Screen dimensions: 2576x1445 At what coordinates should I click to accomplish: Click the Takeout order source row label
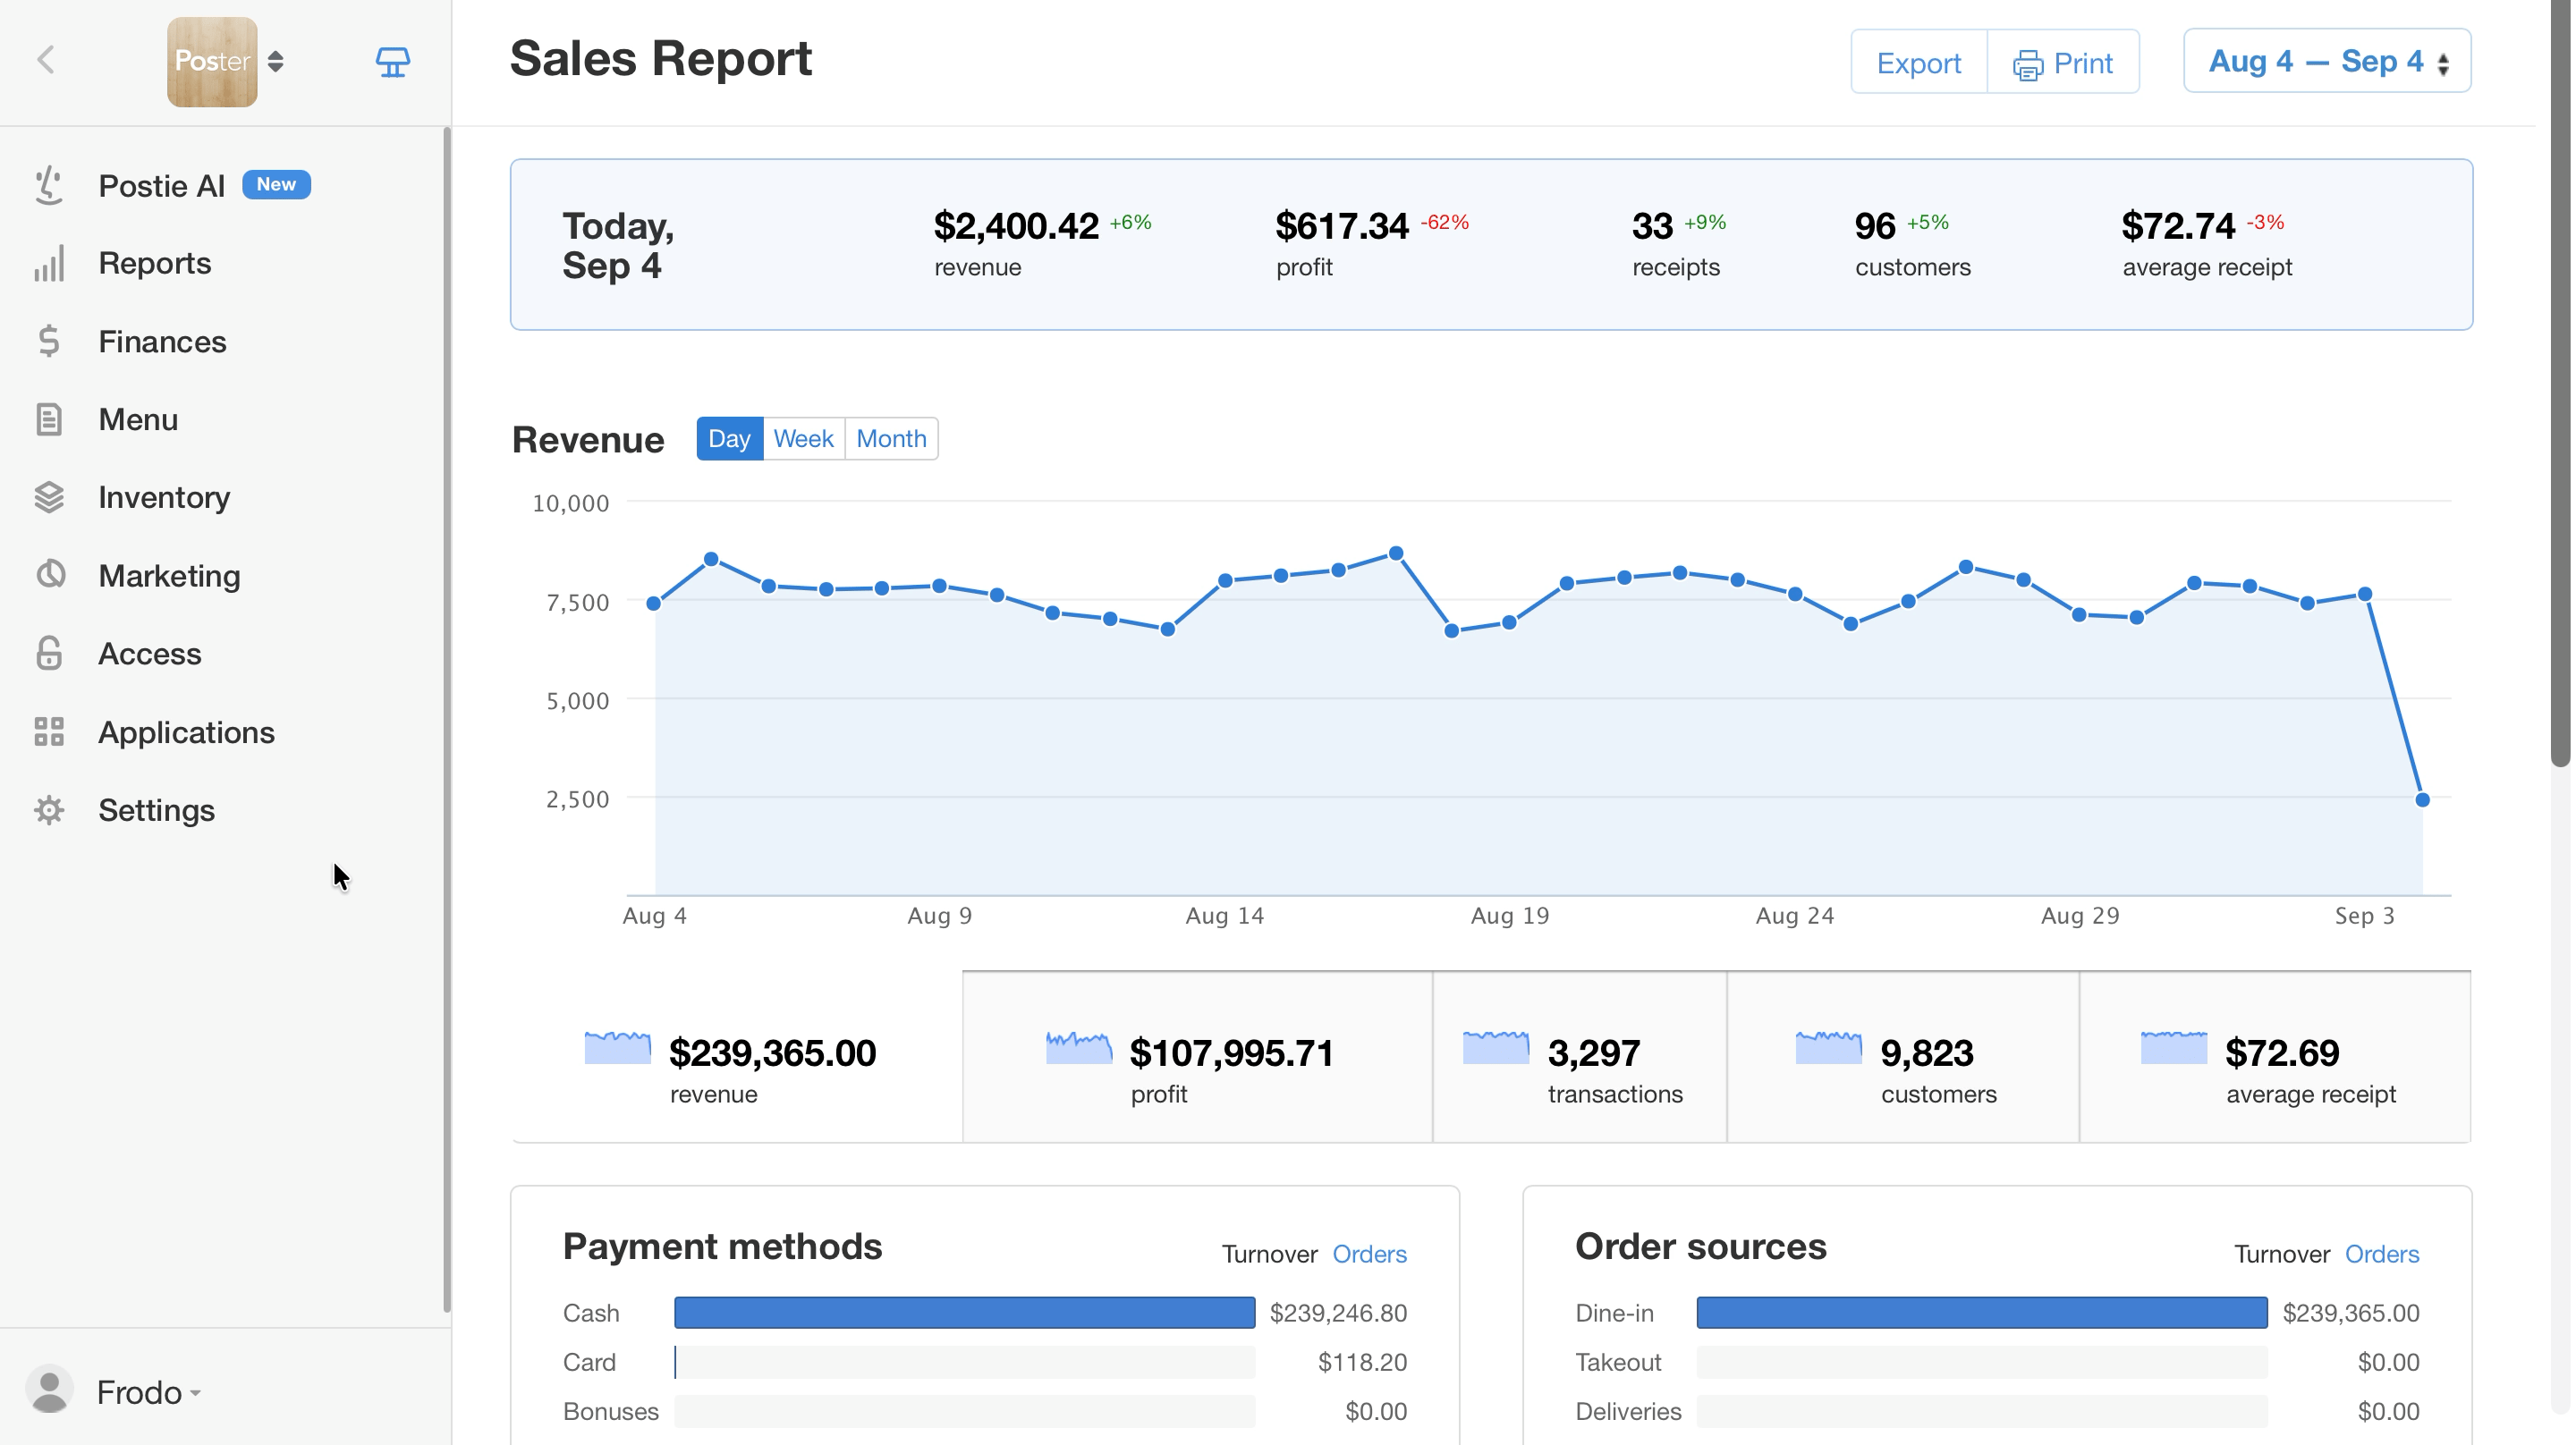point(1617,1362)
